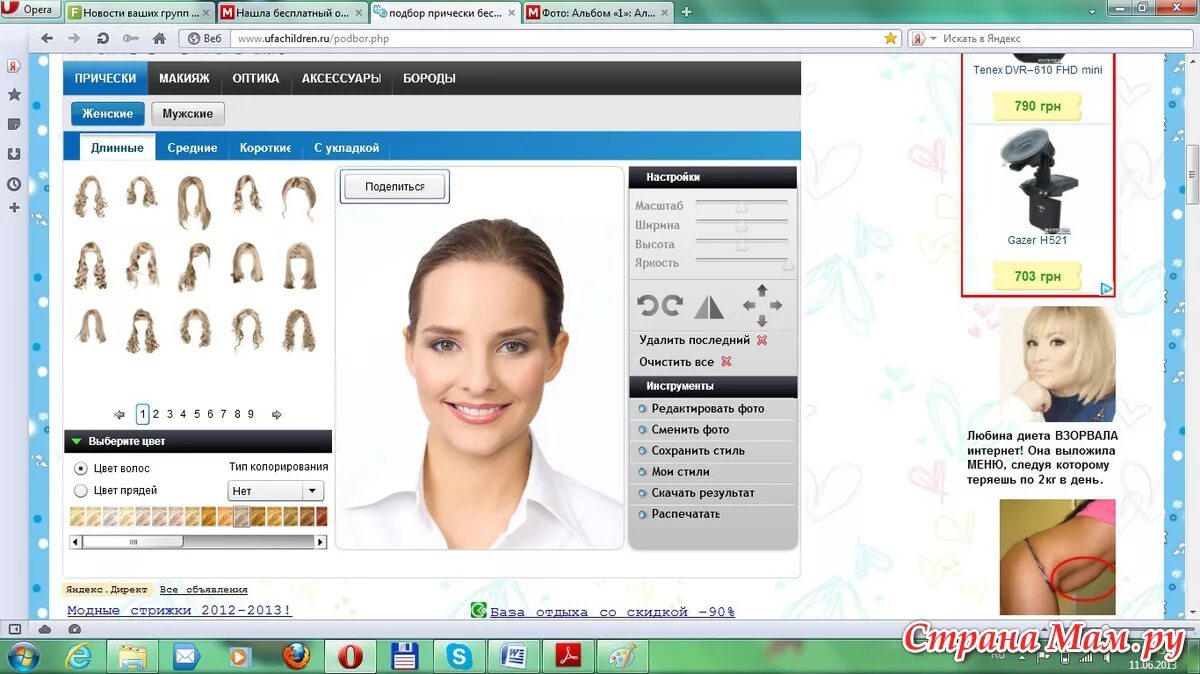Open the 'Макияж' category tab

pyautogui.click(x=184, y=78)
